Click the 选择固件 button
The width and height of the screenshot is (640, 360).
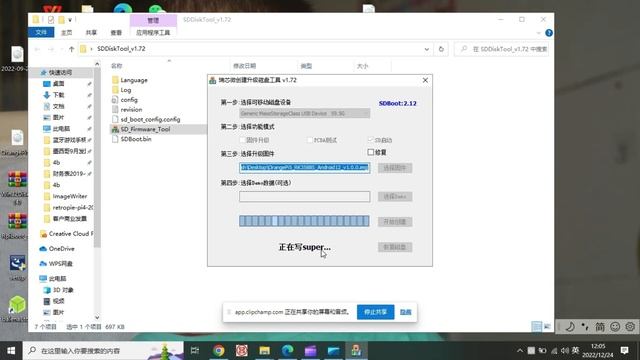tap(395, 168)
